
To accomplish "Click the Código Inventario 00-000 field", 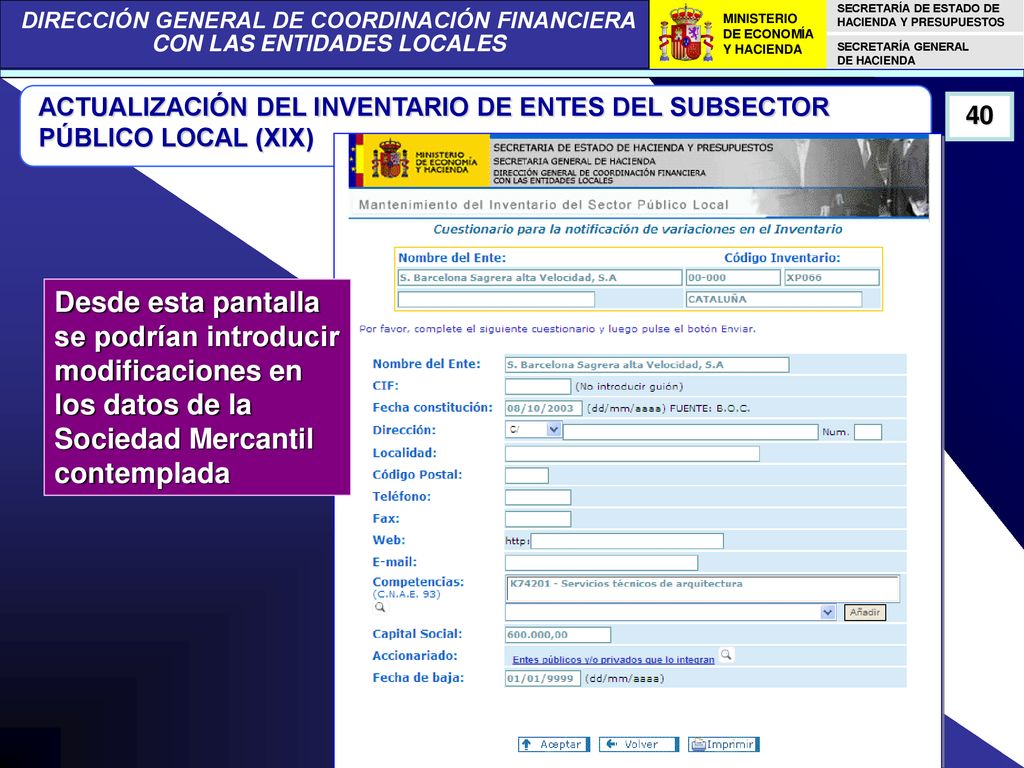I will point(733,278).
